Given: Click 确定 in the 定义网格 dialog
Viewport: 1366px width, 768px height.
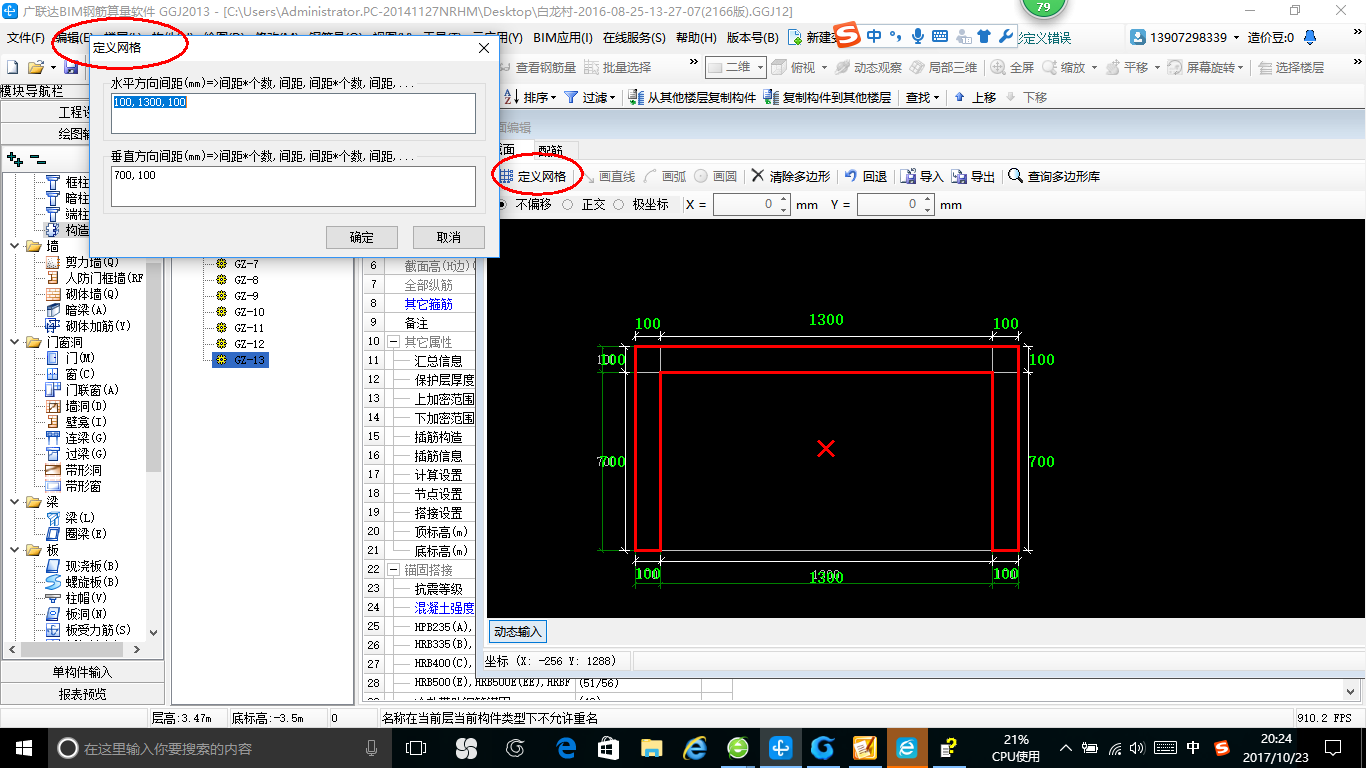Looking at the screenshot, I should (x=362, y=237).
